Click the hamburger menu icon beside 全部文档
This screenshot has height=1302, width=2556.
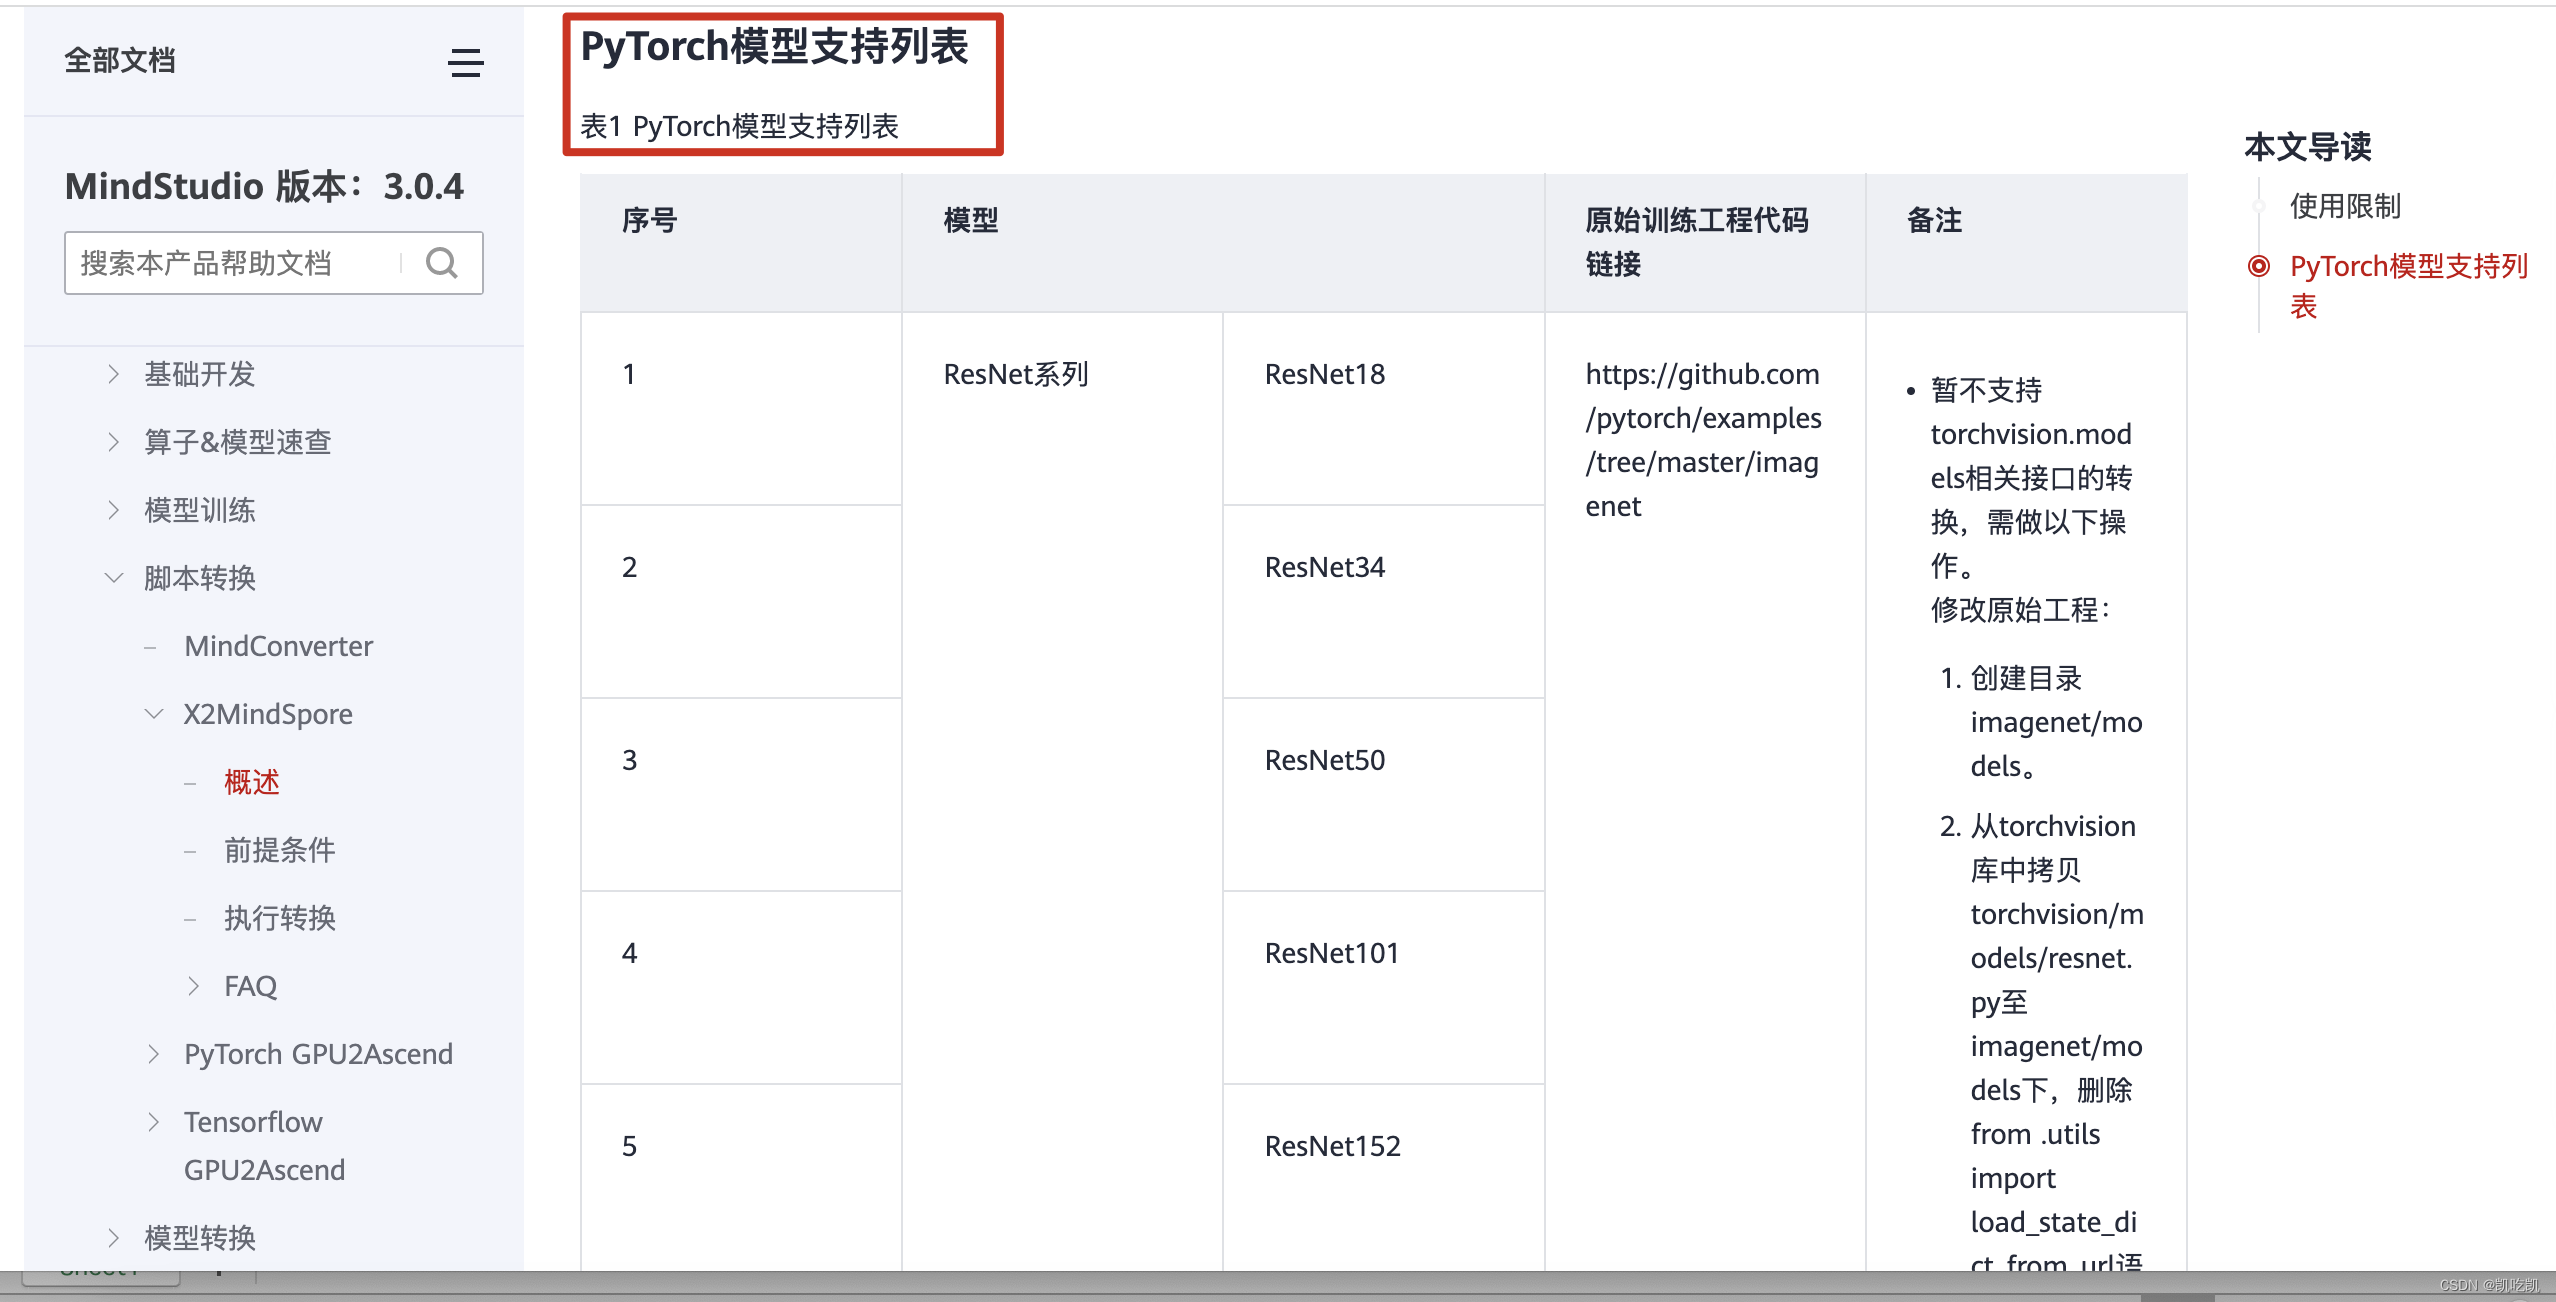pos(465,63)
